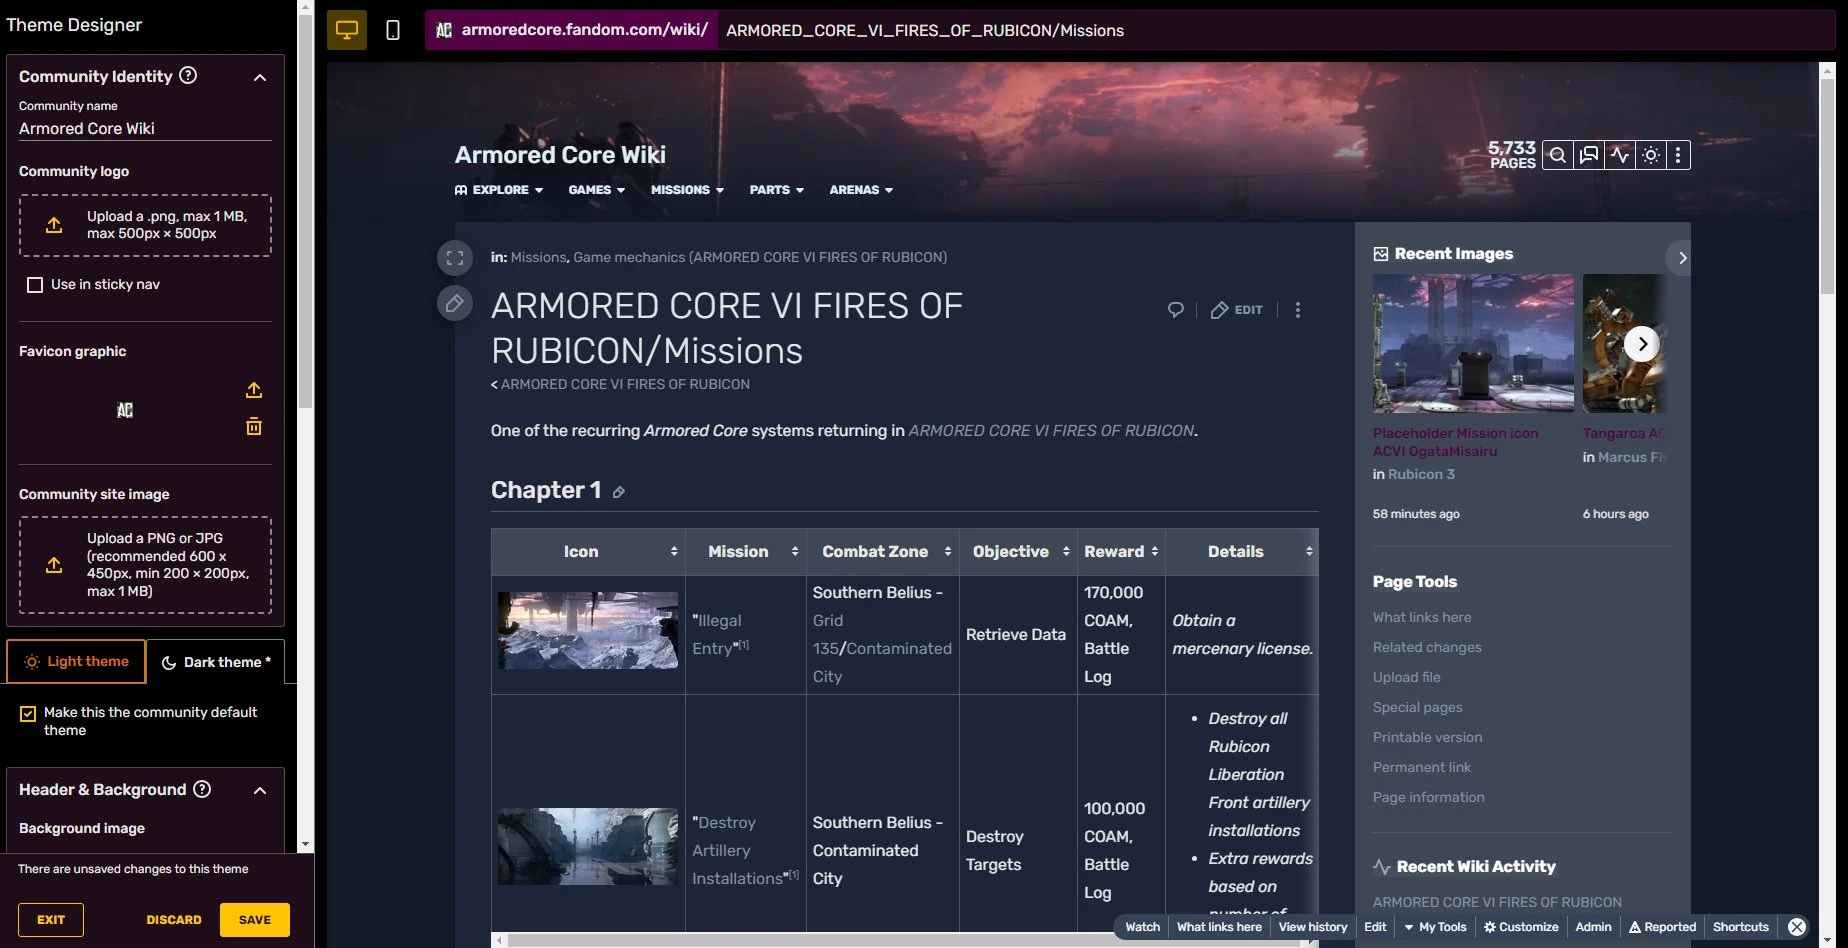Check the Use in sticky nav option
Viewport: 1848px width, 948px height.
(x=35, y=284)
